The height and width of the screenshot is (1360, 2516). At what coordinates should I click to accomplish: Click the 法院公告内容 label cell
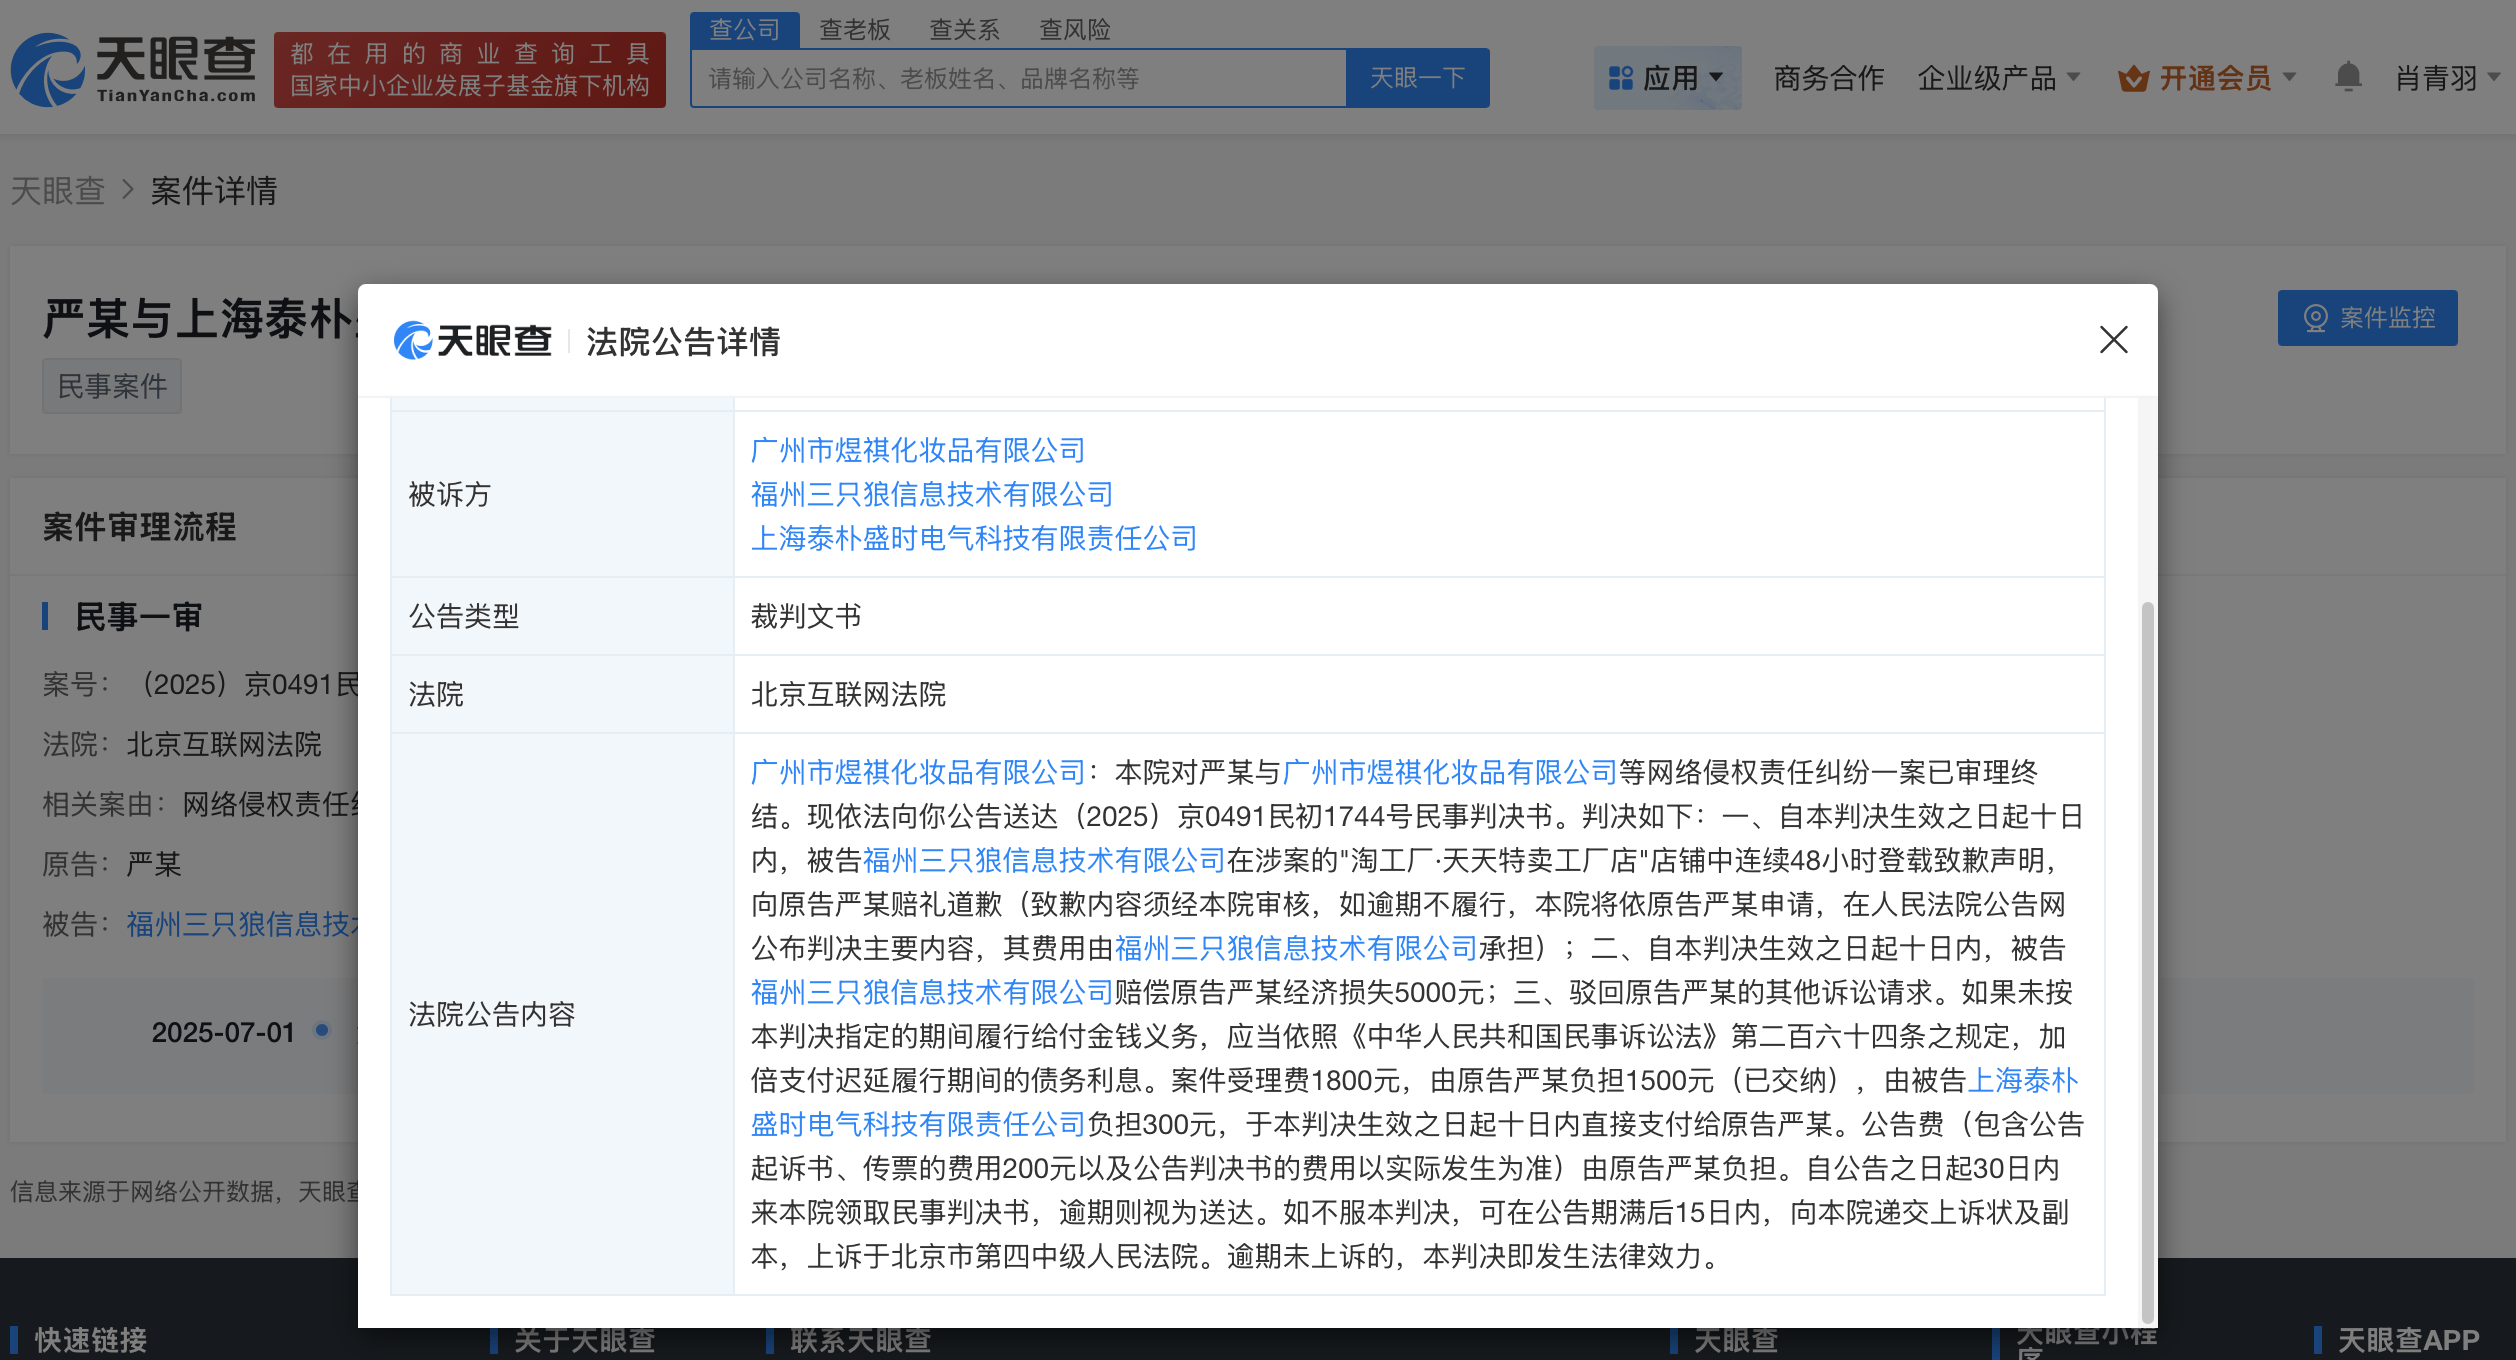coord(562,1014)
